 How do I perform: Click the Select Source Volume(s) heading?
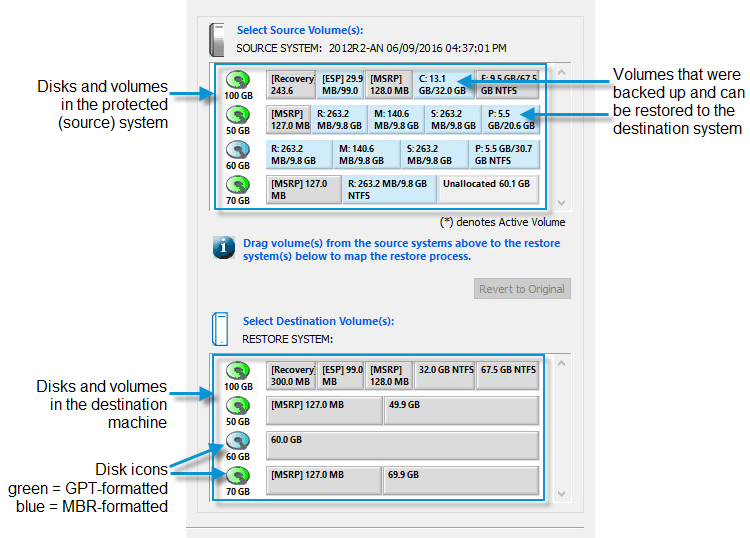coord(300,30)
